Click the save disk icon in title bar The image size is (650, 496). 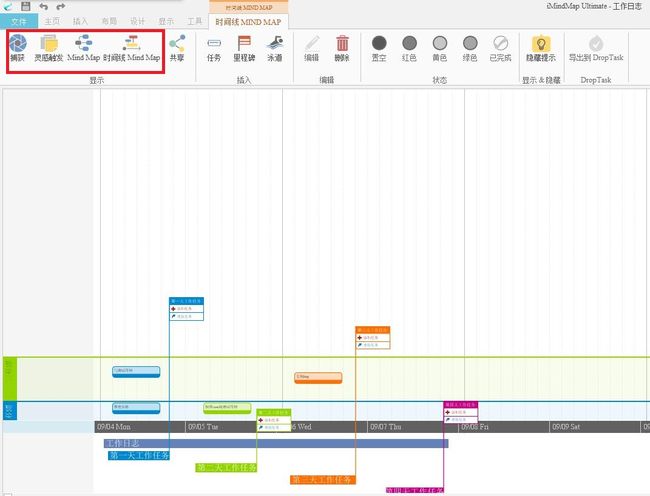tap(26, 6)
